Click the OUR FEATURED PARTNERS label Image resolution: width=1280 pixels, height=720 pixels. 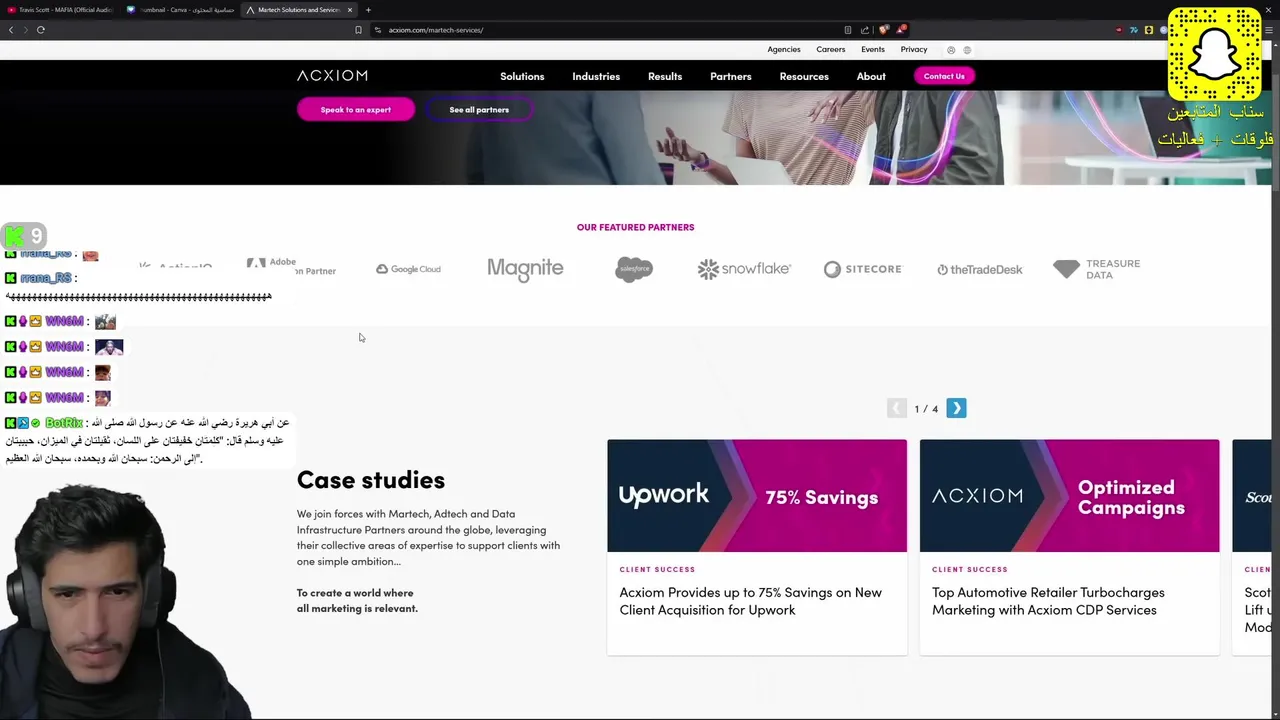tap(635, 227)
